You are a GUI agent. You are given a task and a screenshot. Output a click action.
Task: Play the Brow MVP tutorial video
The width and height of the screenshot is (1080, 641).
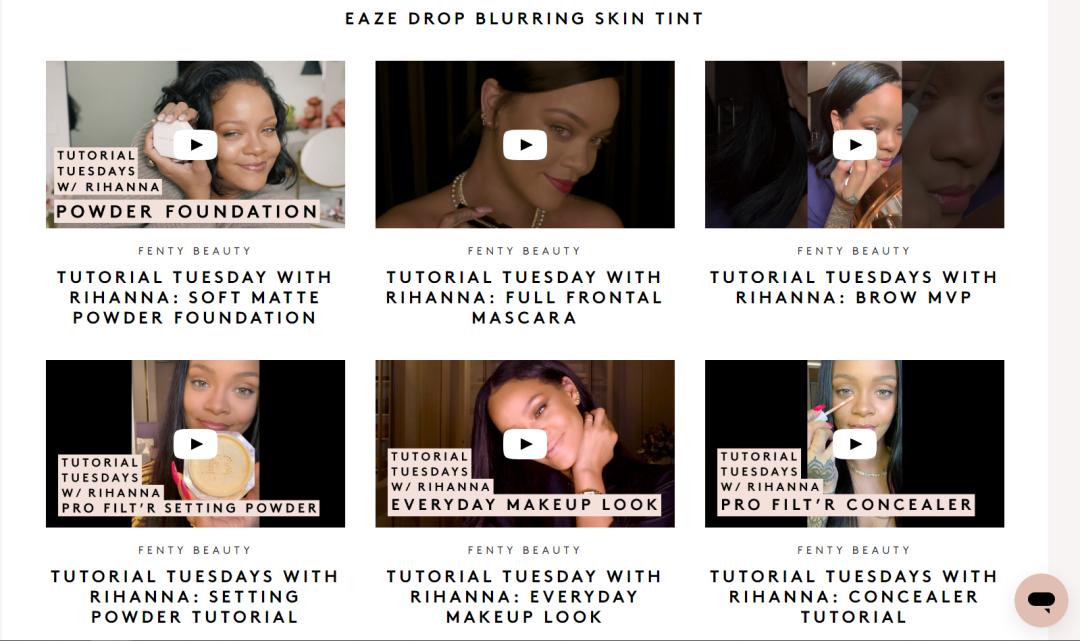click(x=855, y=145)
